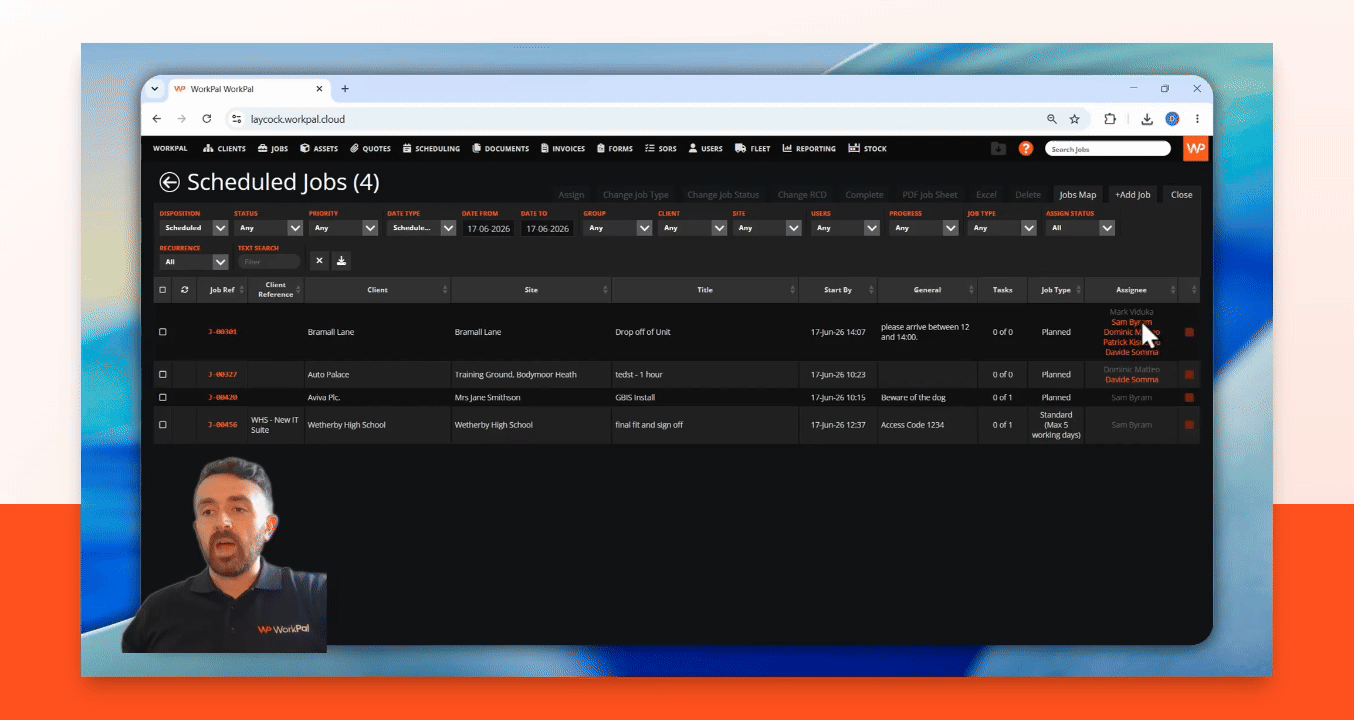This screenshot has width=1354, height=720.
Task: Click the Search Jobs field
Action: tap(1108, 149)
